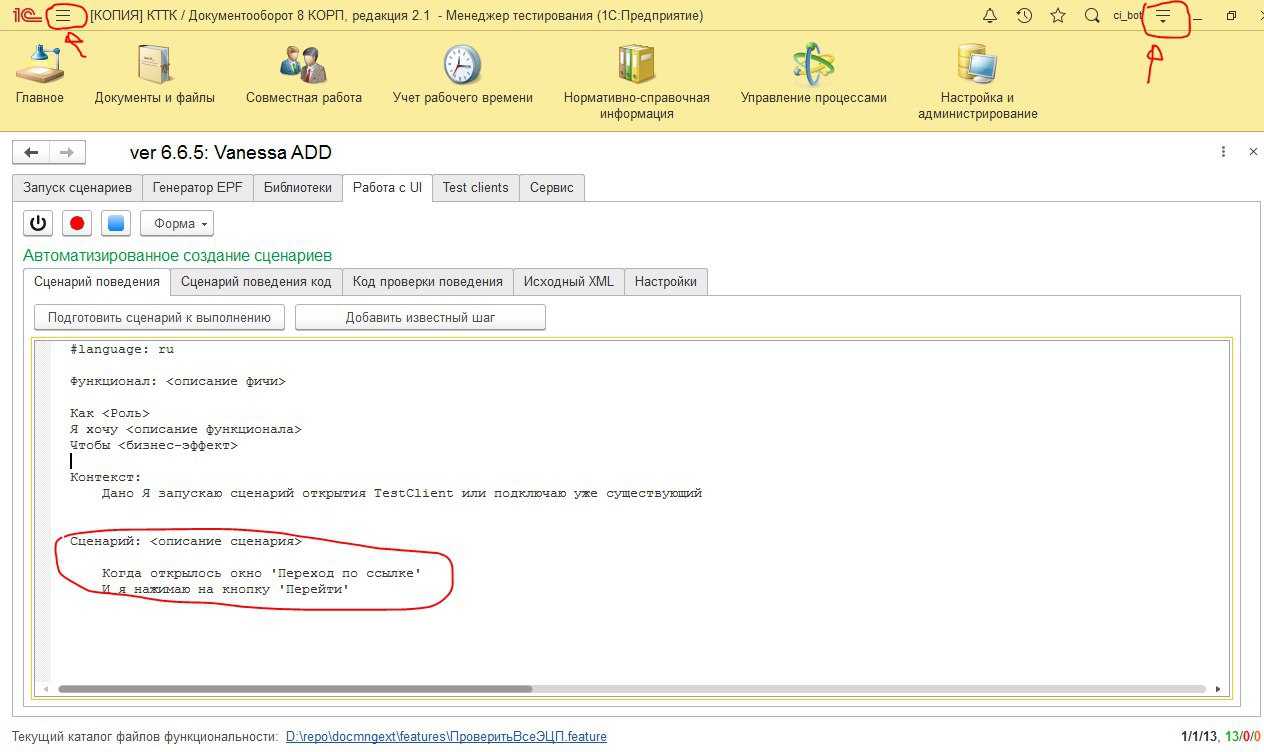Image resolution: width=1264 pixels, height=752 pixels.
Task: Click the power button icon
Action: [x=38, y=223]
